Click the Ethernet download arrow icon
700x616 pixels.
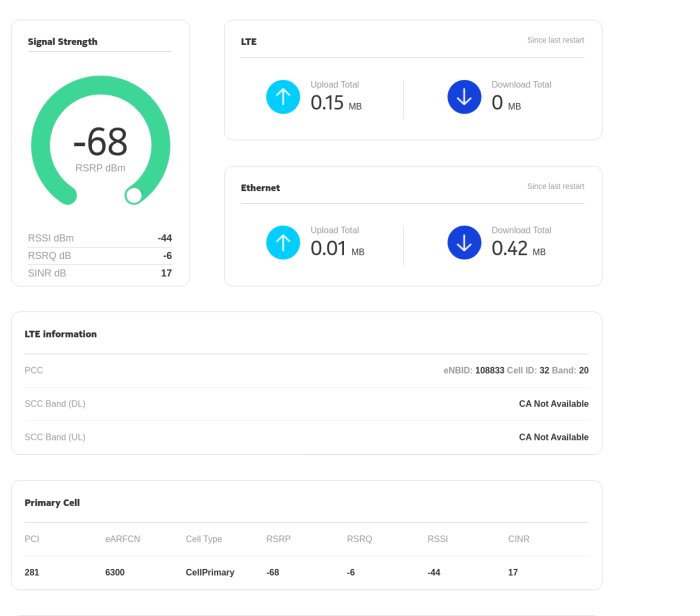464,242
